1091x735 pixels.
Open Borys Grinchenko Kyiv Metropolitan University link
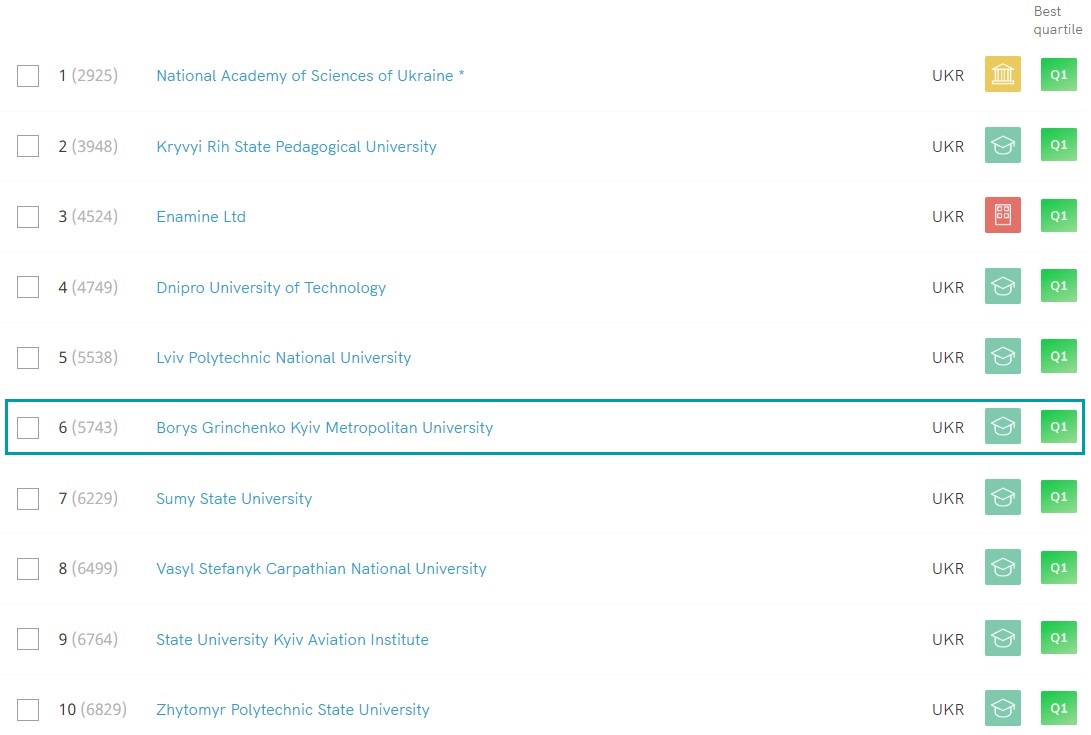tap(324, 428)
